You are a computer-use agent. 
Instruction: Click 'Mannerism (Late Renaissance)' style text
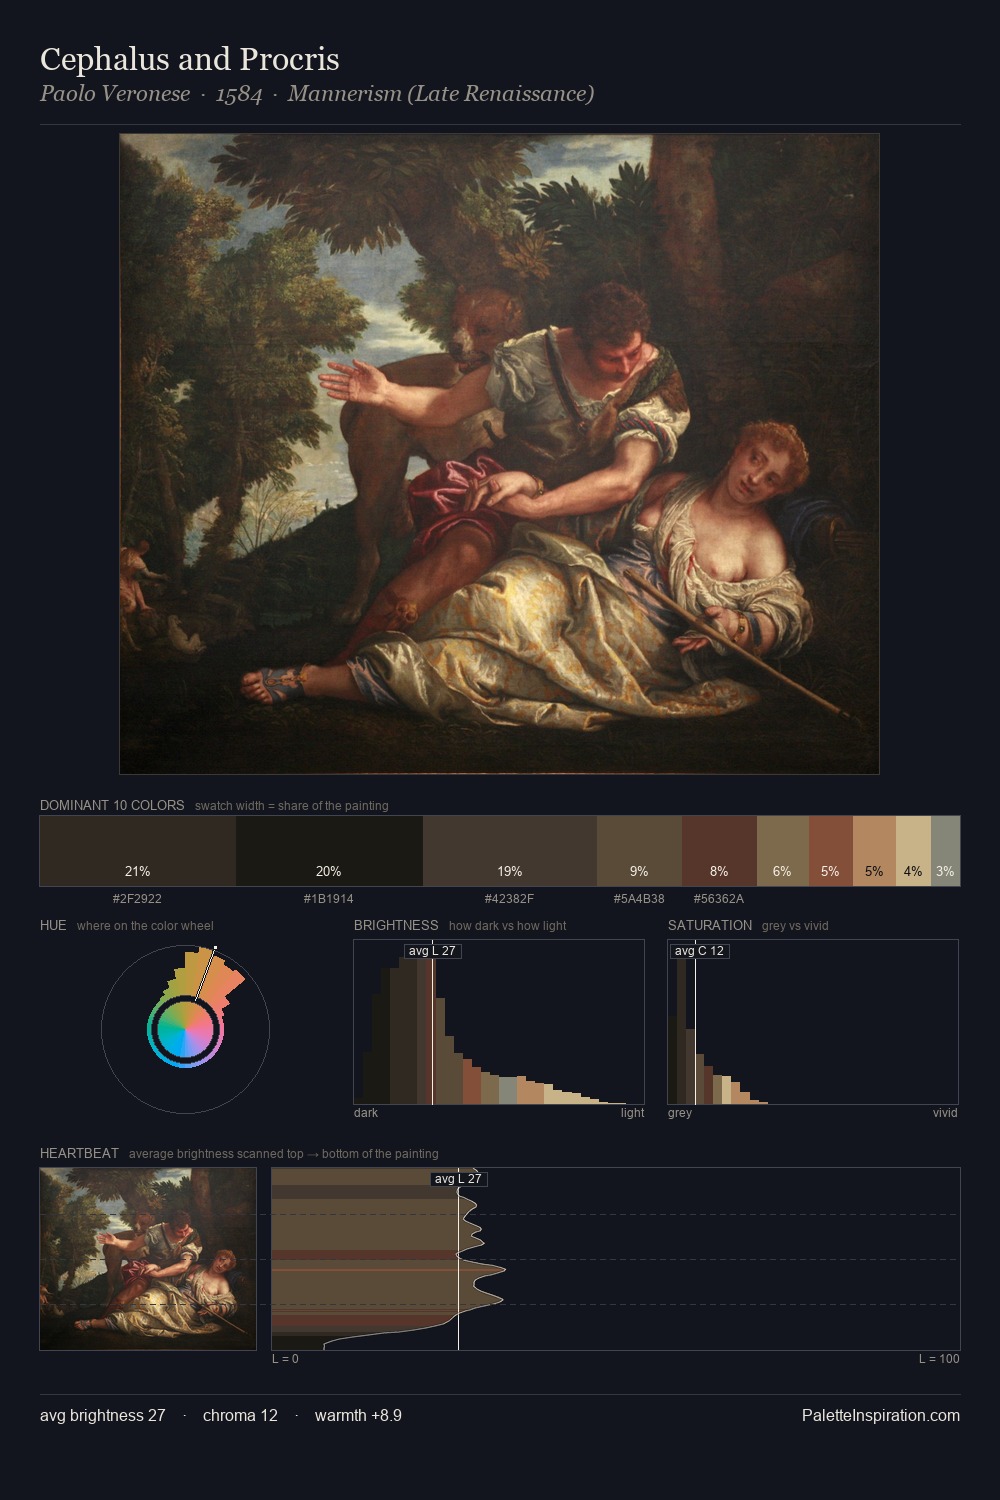pos(441,94)
